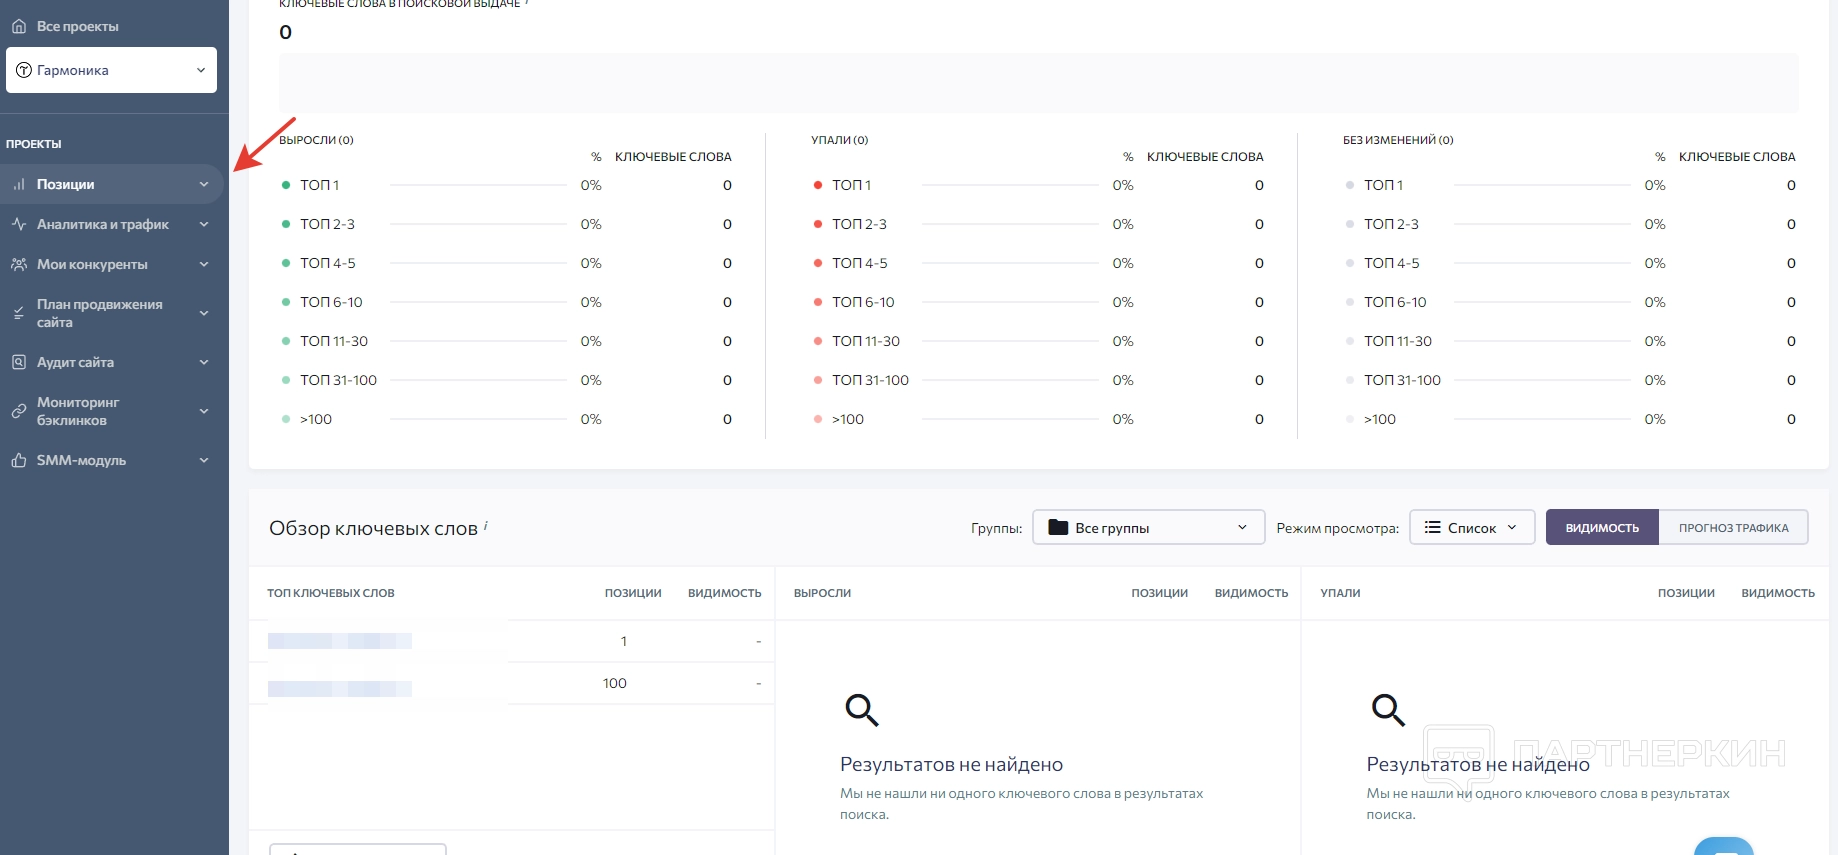Open the Аудит сайта menu item

coord(75,362)
